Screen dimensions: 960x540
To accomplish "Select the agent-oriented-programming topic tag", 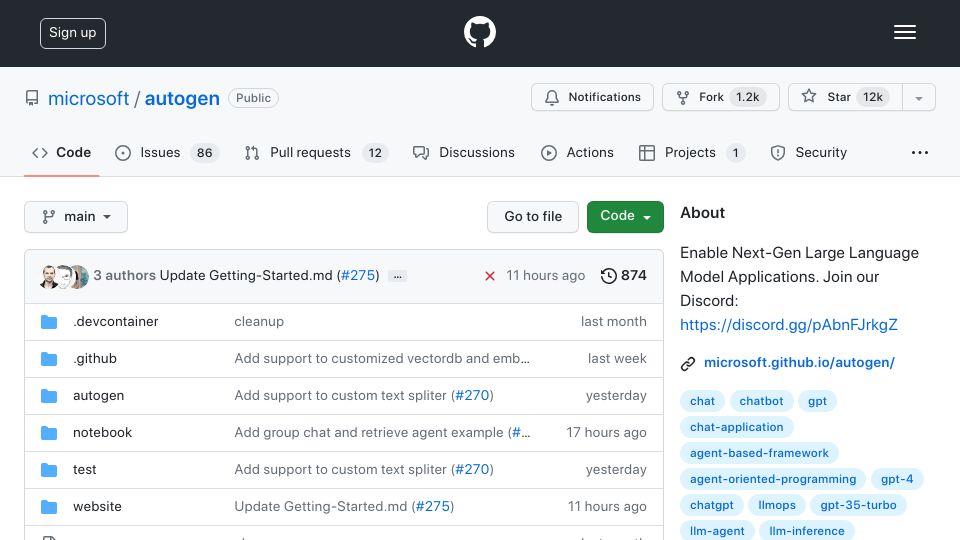I will pos(773,479).
